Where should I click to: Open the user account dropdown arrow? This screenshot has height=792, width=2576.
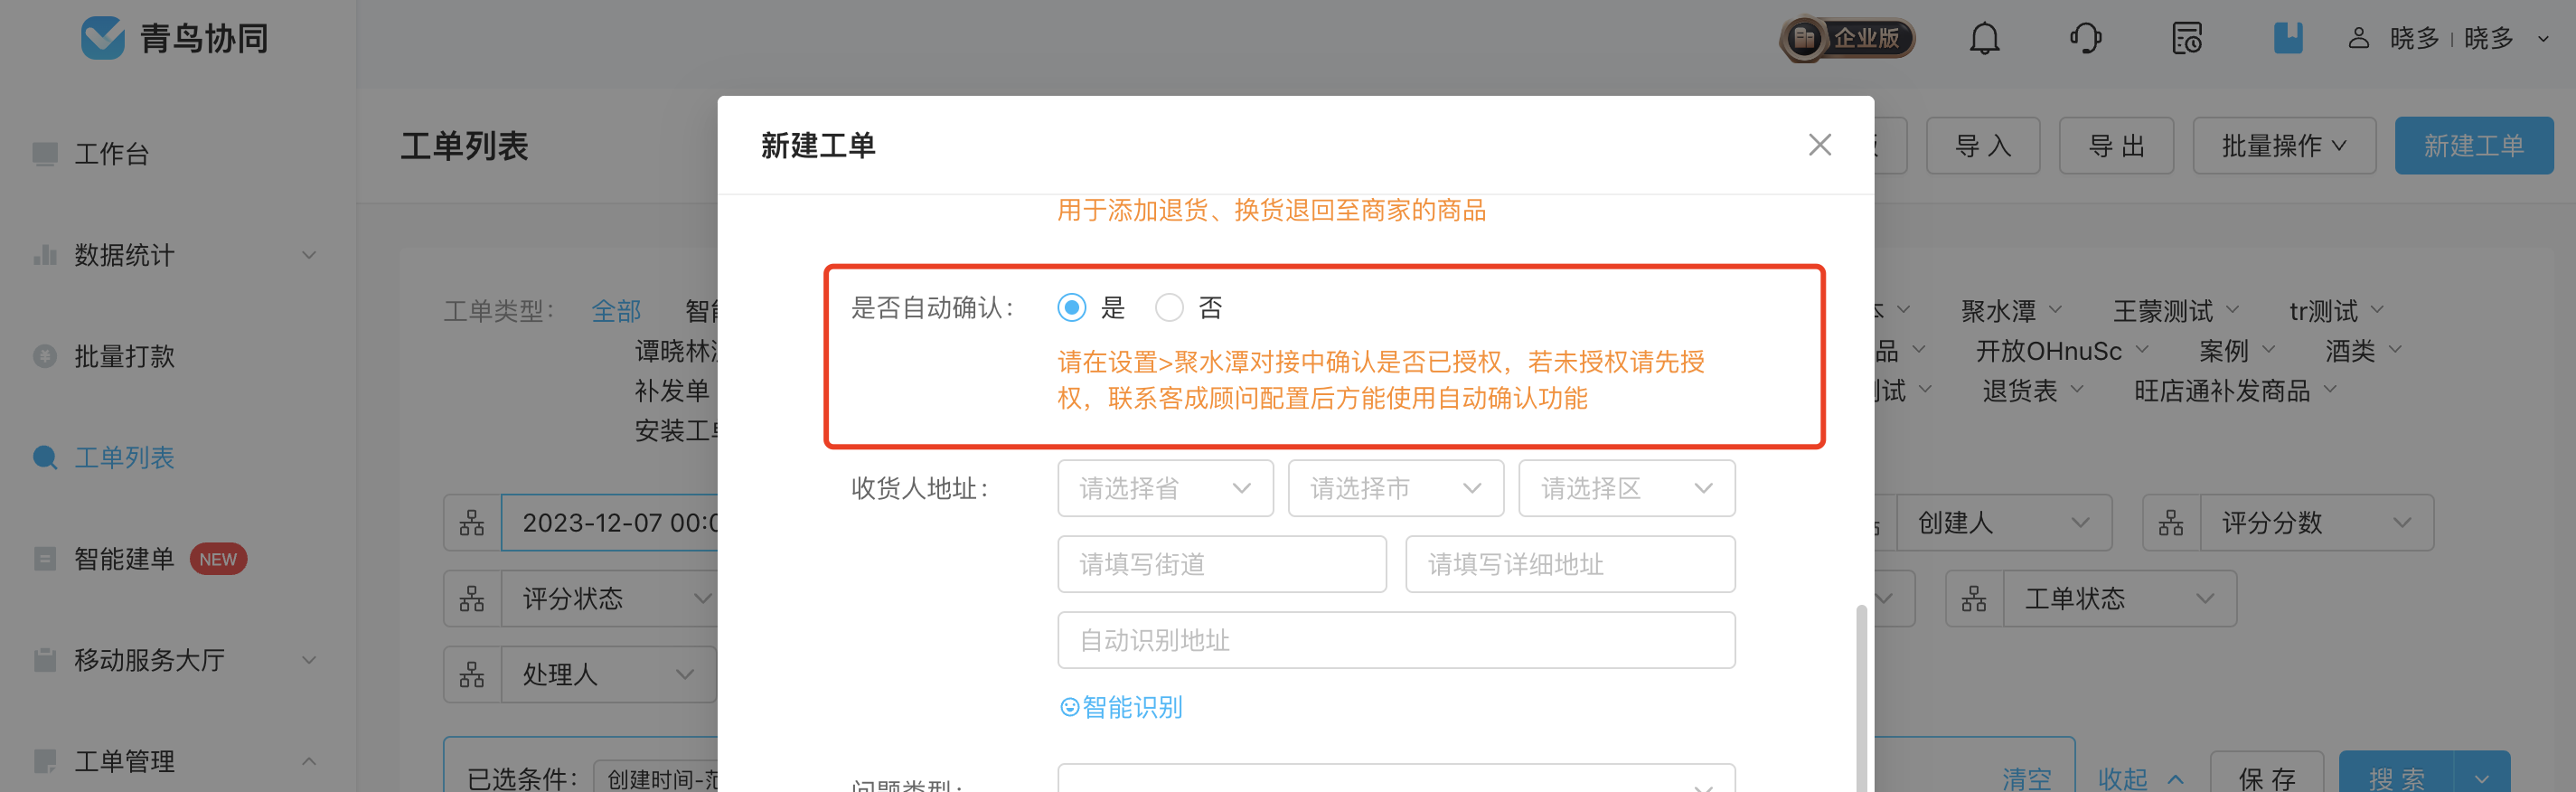coord(2543,39)
